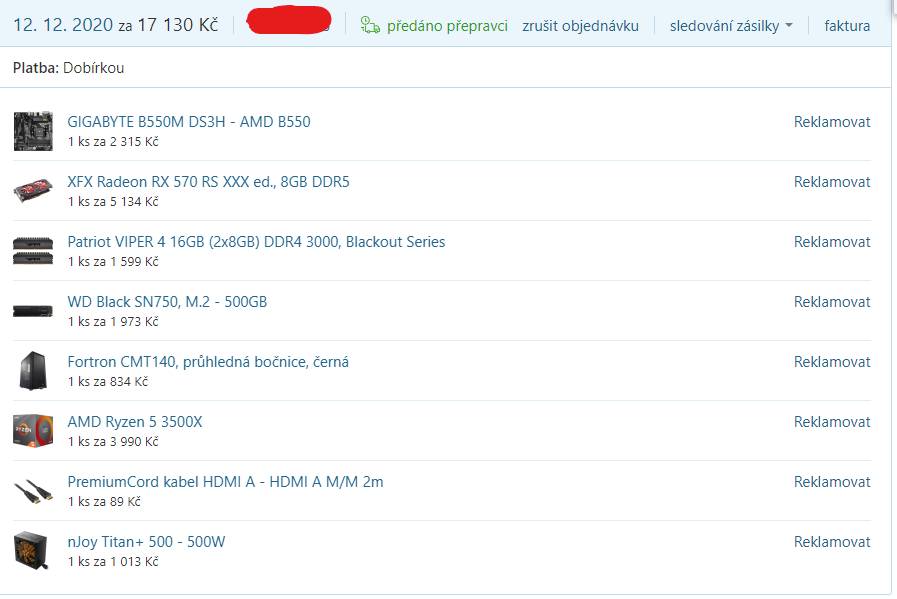This screenshot has height=599, width=897.
Task: Open the faktura link
Action: click(x=847, y=26)
